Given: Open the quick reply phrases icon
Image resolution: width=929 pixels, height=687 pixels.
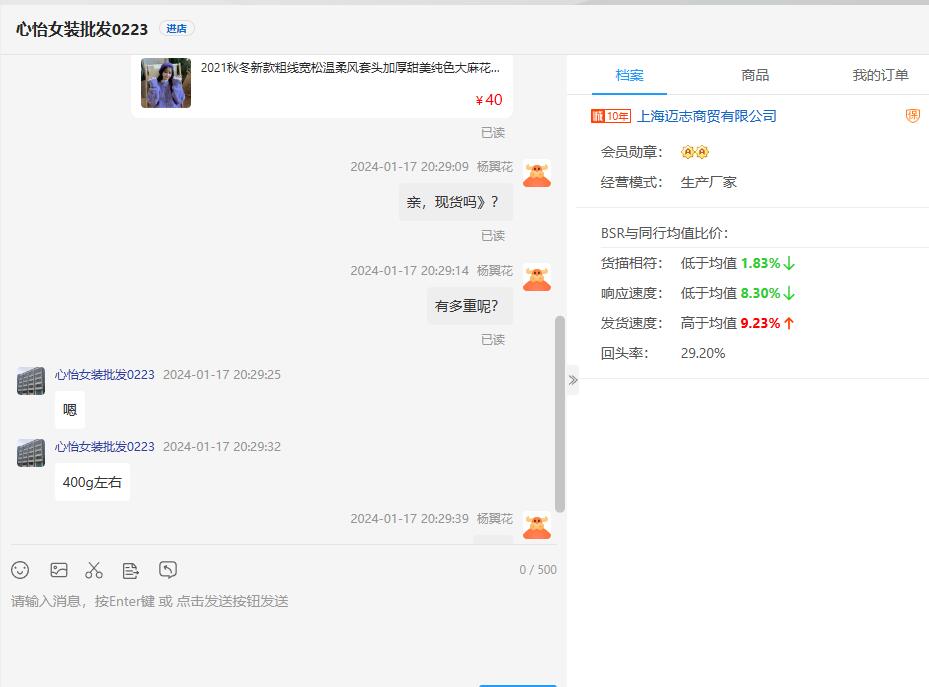Looking at the screenshot, I should (x=131, y=570).
